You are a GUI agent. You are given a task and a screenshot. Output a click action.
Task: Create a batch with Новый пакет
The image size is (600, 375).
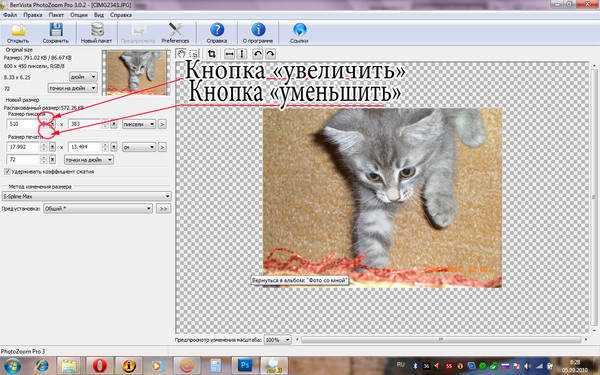[96, 33]
